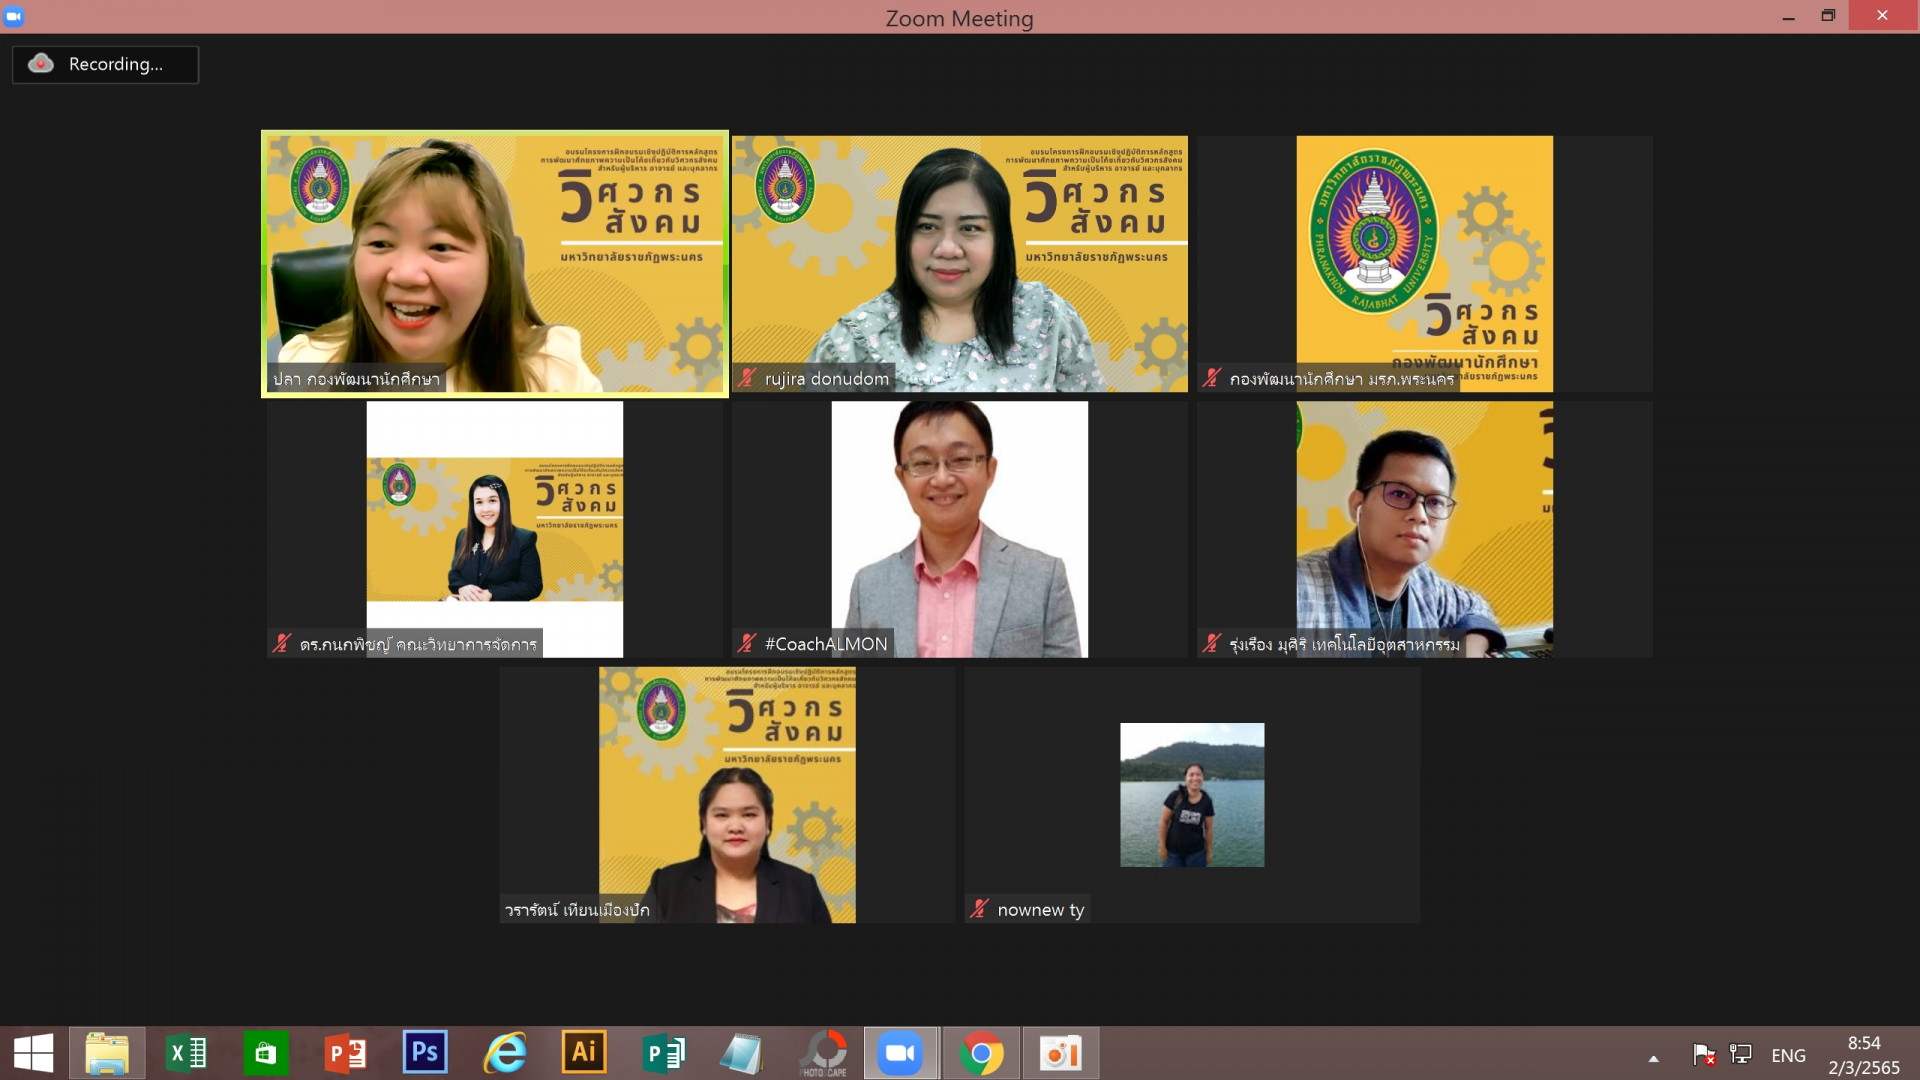This screenshot has height=1080, width=1920.
Task: Click the muted mic icon beside #CoachALMON
Action: (x=747, y=644)
